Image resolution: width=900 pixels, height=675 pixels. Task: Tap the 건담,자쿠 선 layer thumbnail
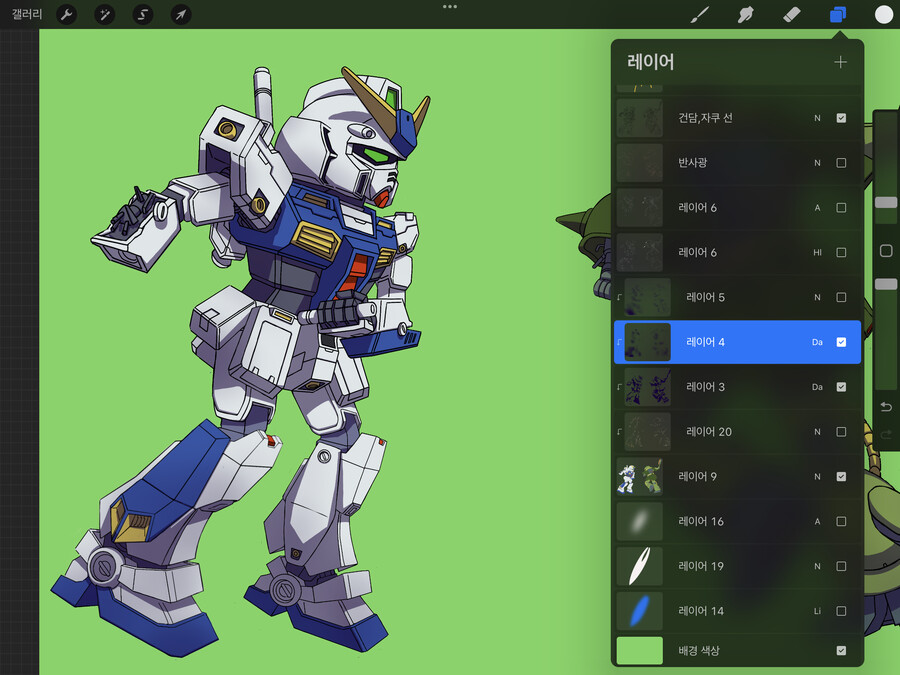639,118
